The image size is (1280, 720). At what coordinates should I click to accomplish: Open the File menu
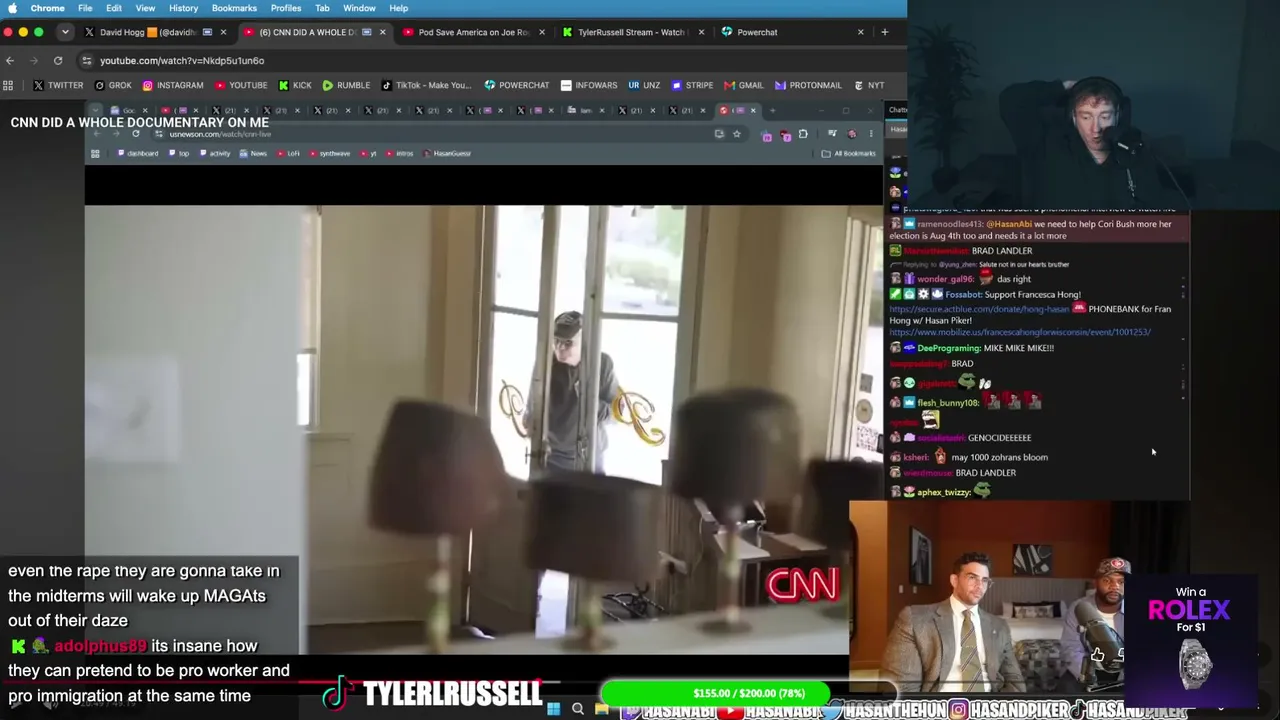click(x=85, y=8)
